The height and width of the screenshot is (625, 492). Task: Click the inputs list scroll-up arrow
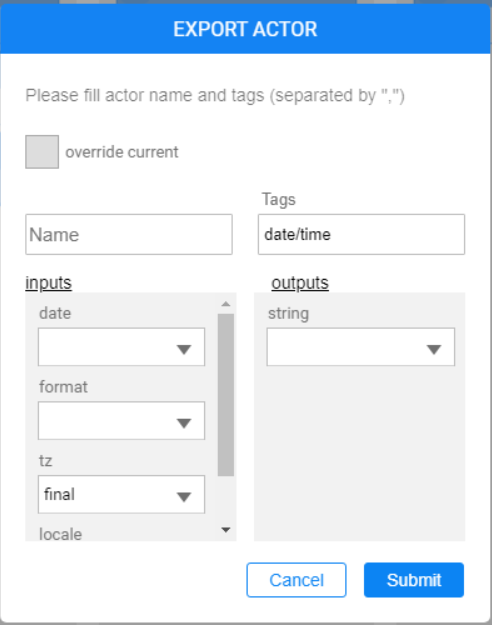coord(226,304)
